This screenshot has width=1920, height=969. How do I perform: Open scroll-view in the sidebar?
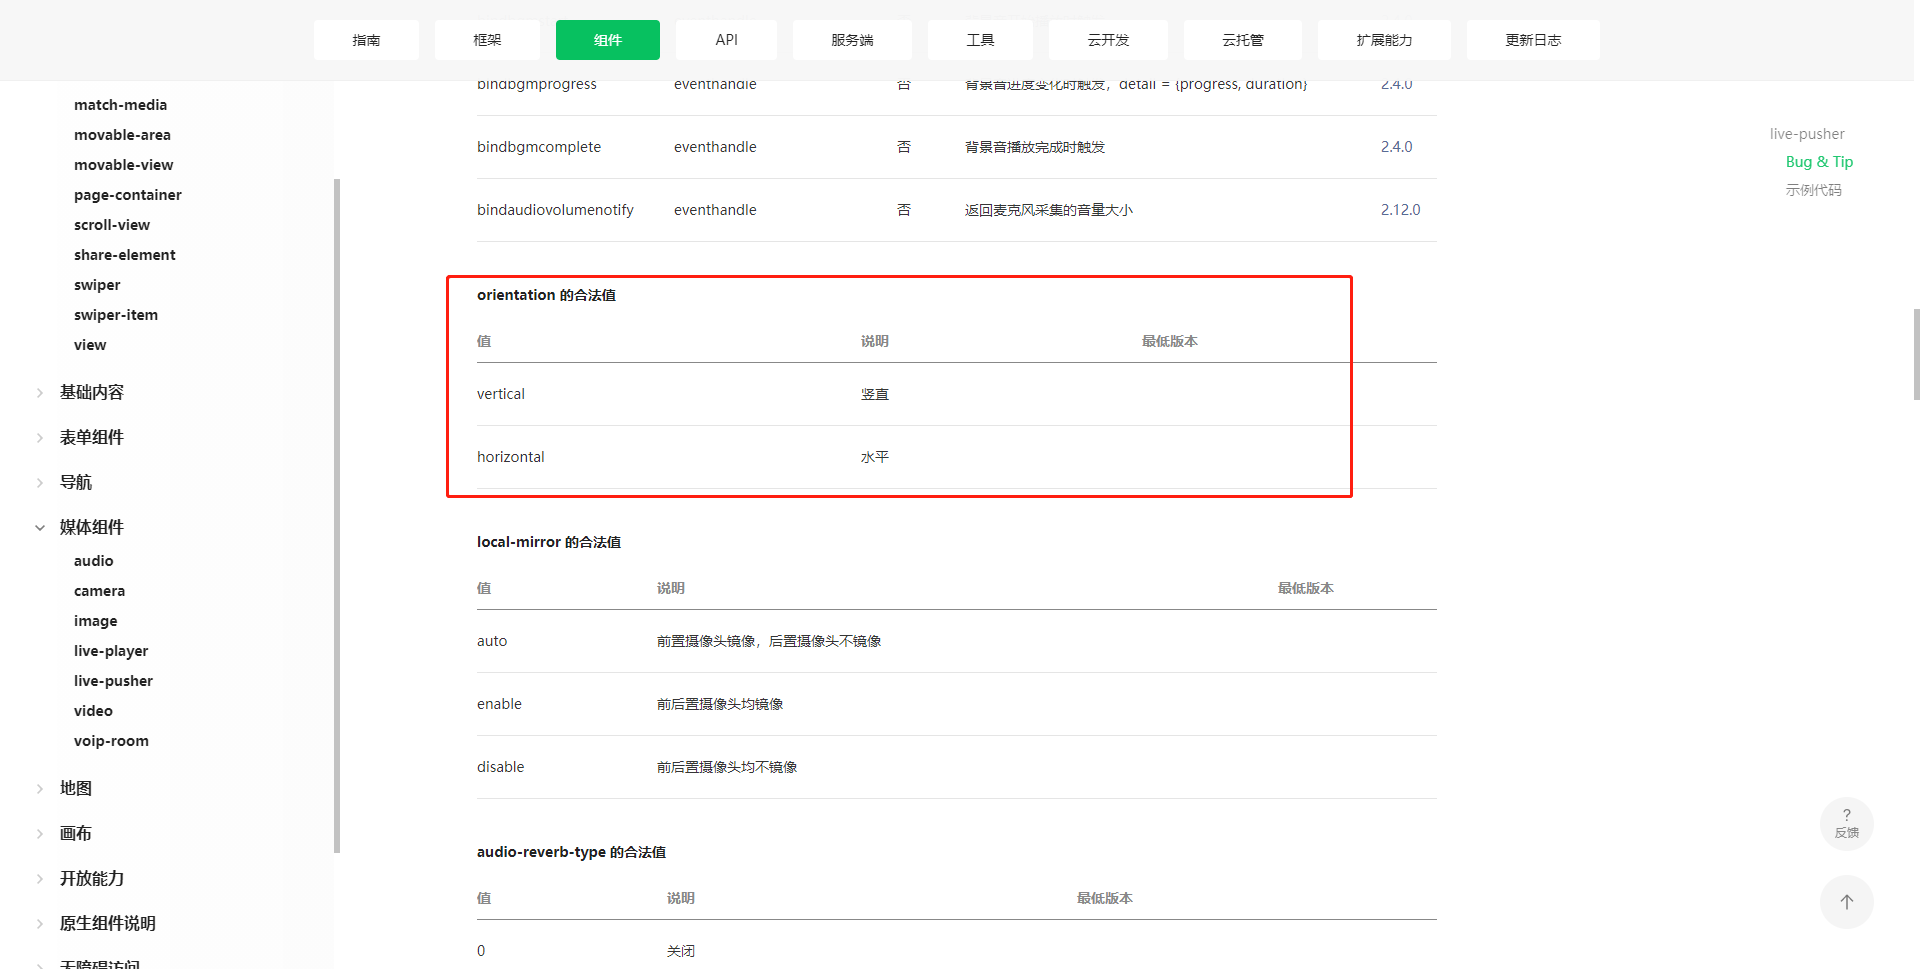point(111,225)
